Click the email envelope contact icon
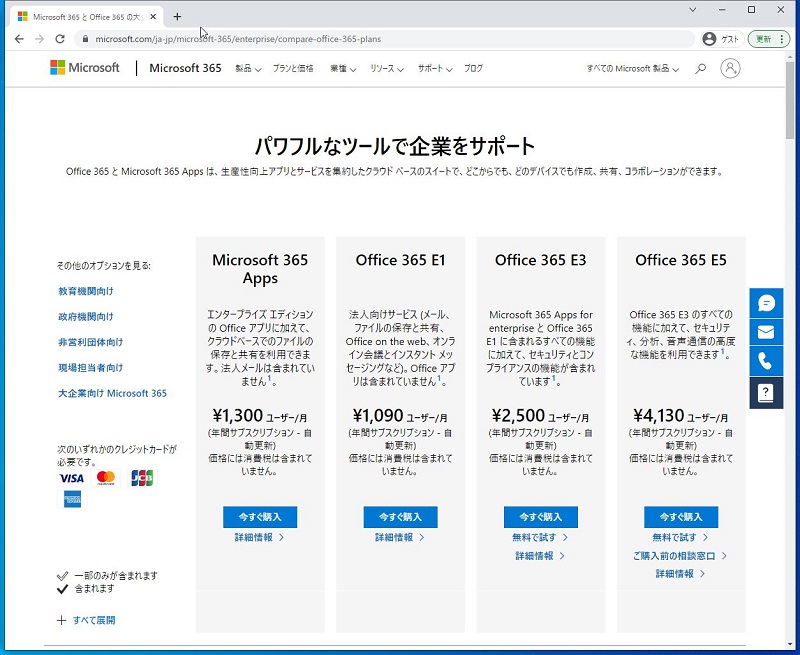This screenshot has width=800, height=655. (x=766, y=332)
